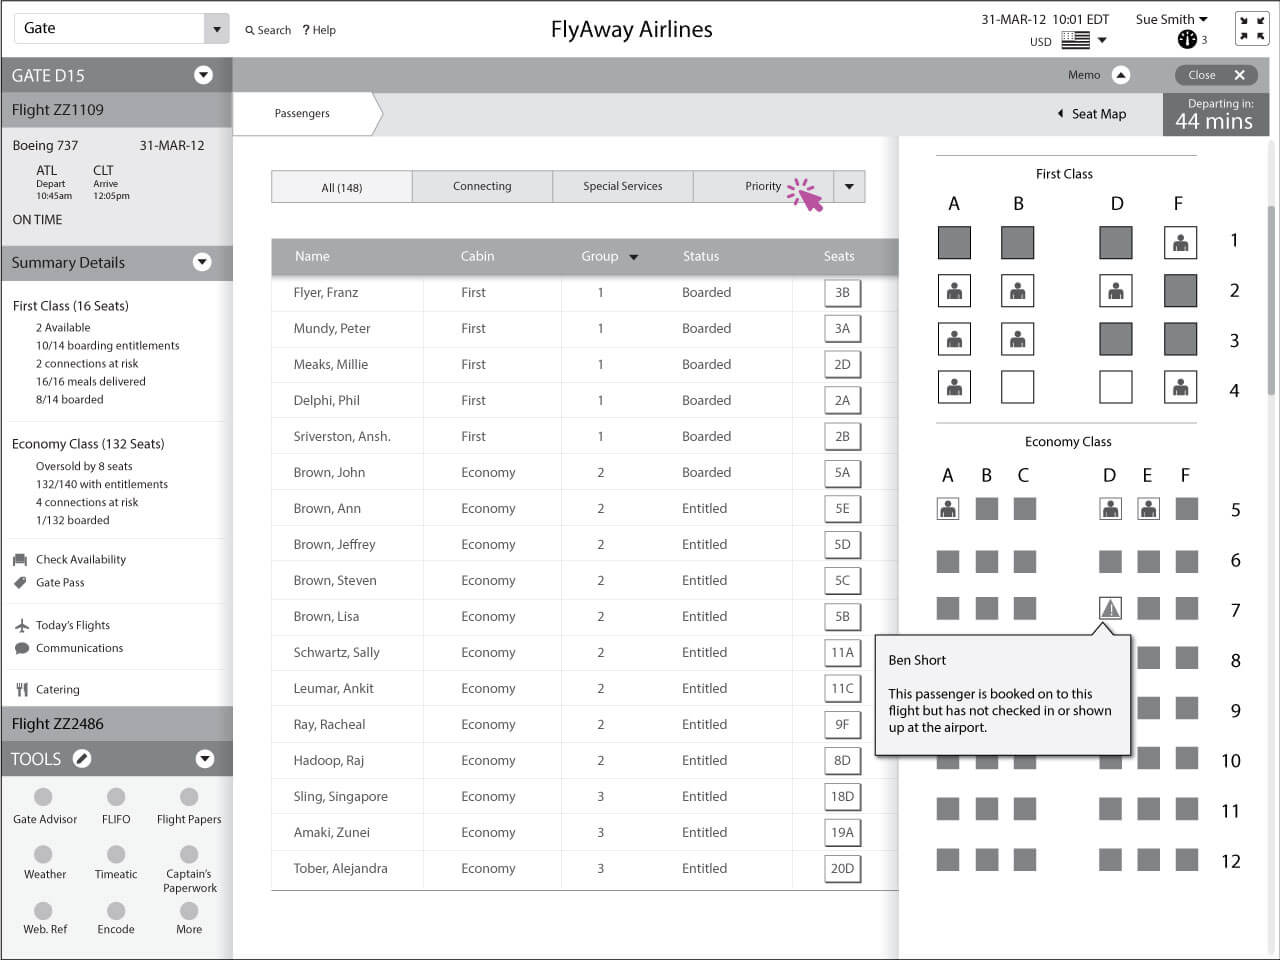
Task: Open Check Availability link
Action: 80,559
